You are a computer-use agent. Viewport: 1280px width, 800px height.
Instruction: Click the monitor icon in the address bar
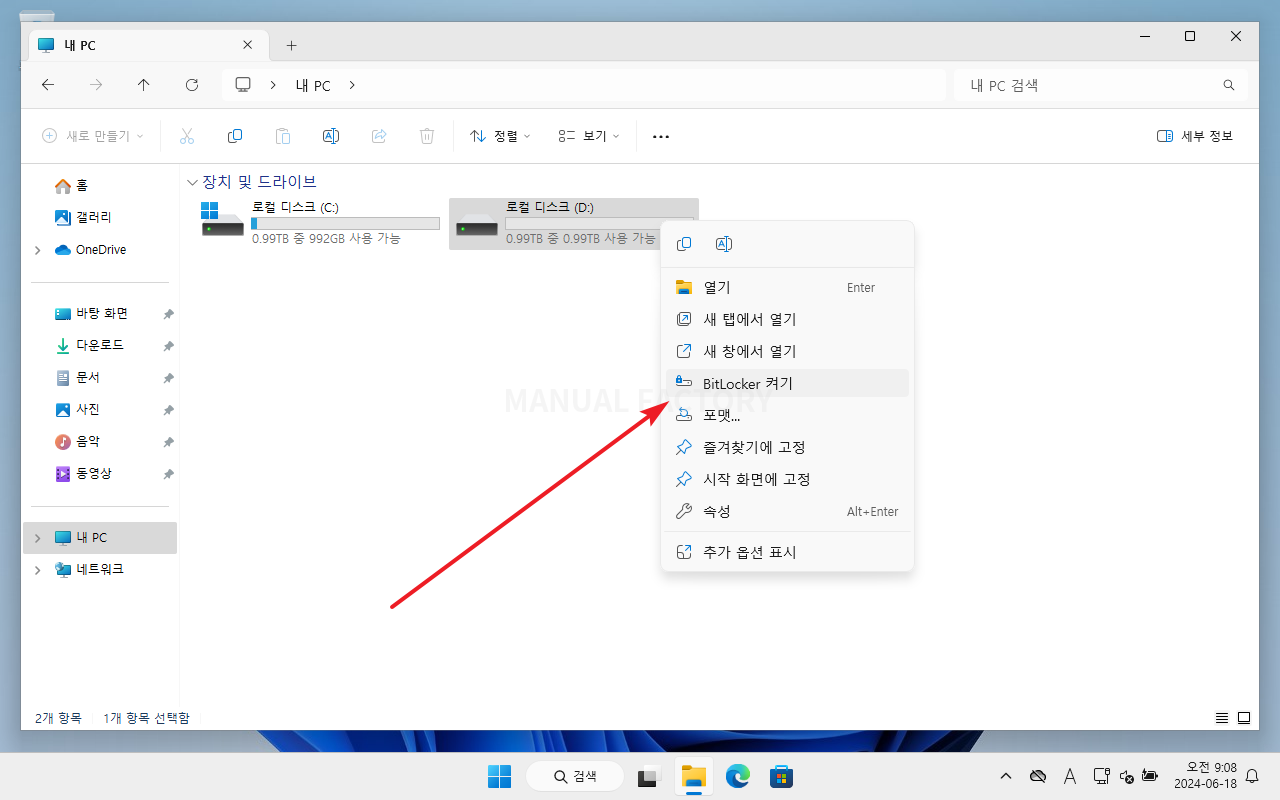[x=243, y=85]
